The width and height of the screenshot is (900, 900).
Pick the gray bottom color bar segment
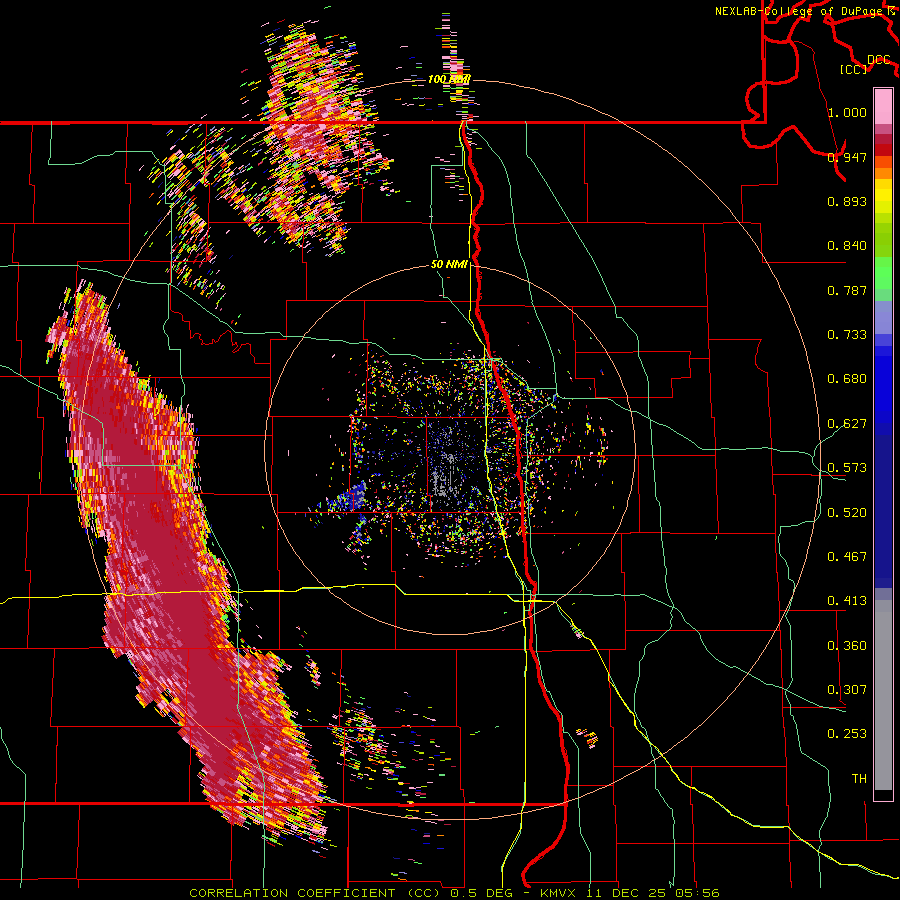pyautogui.click(x=883, y=695)
